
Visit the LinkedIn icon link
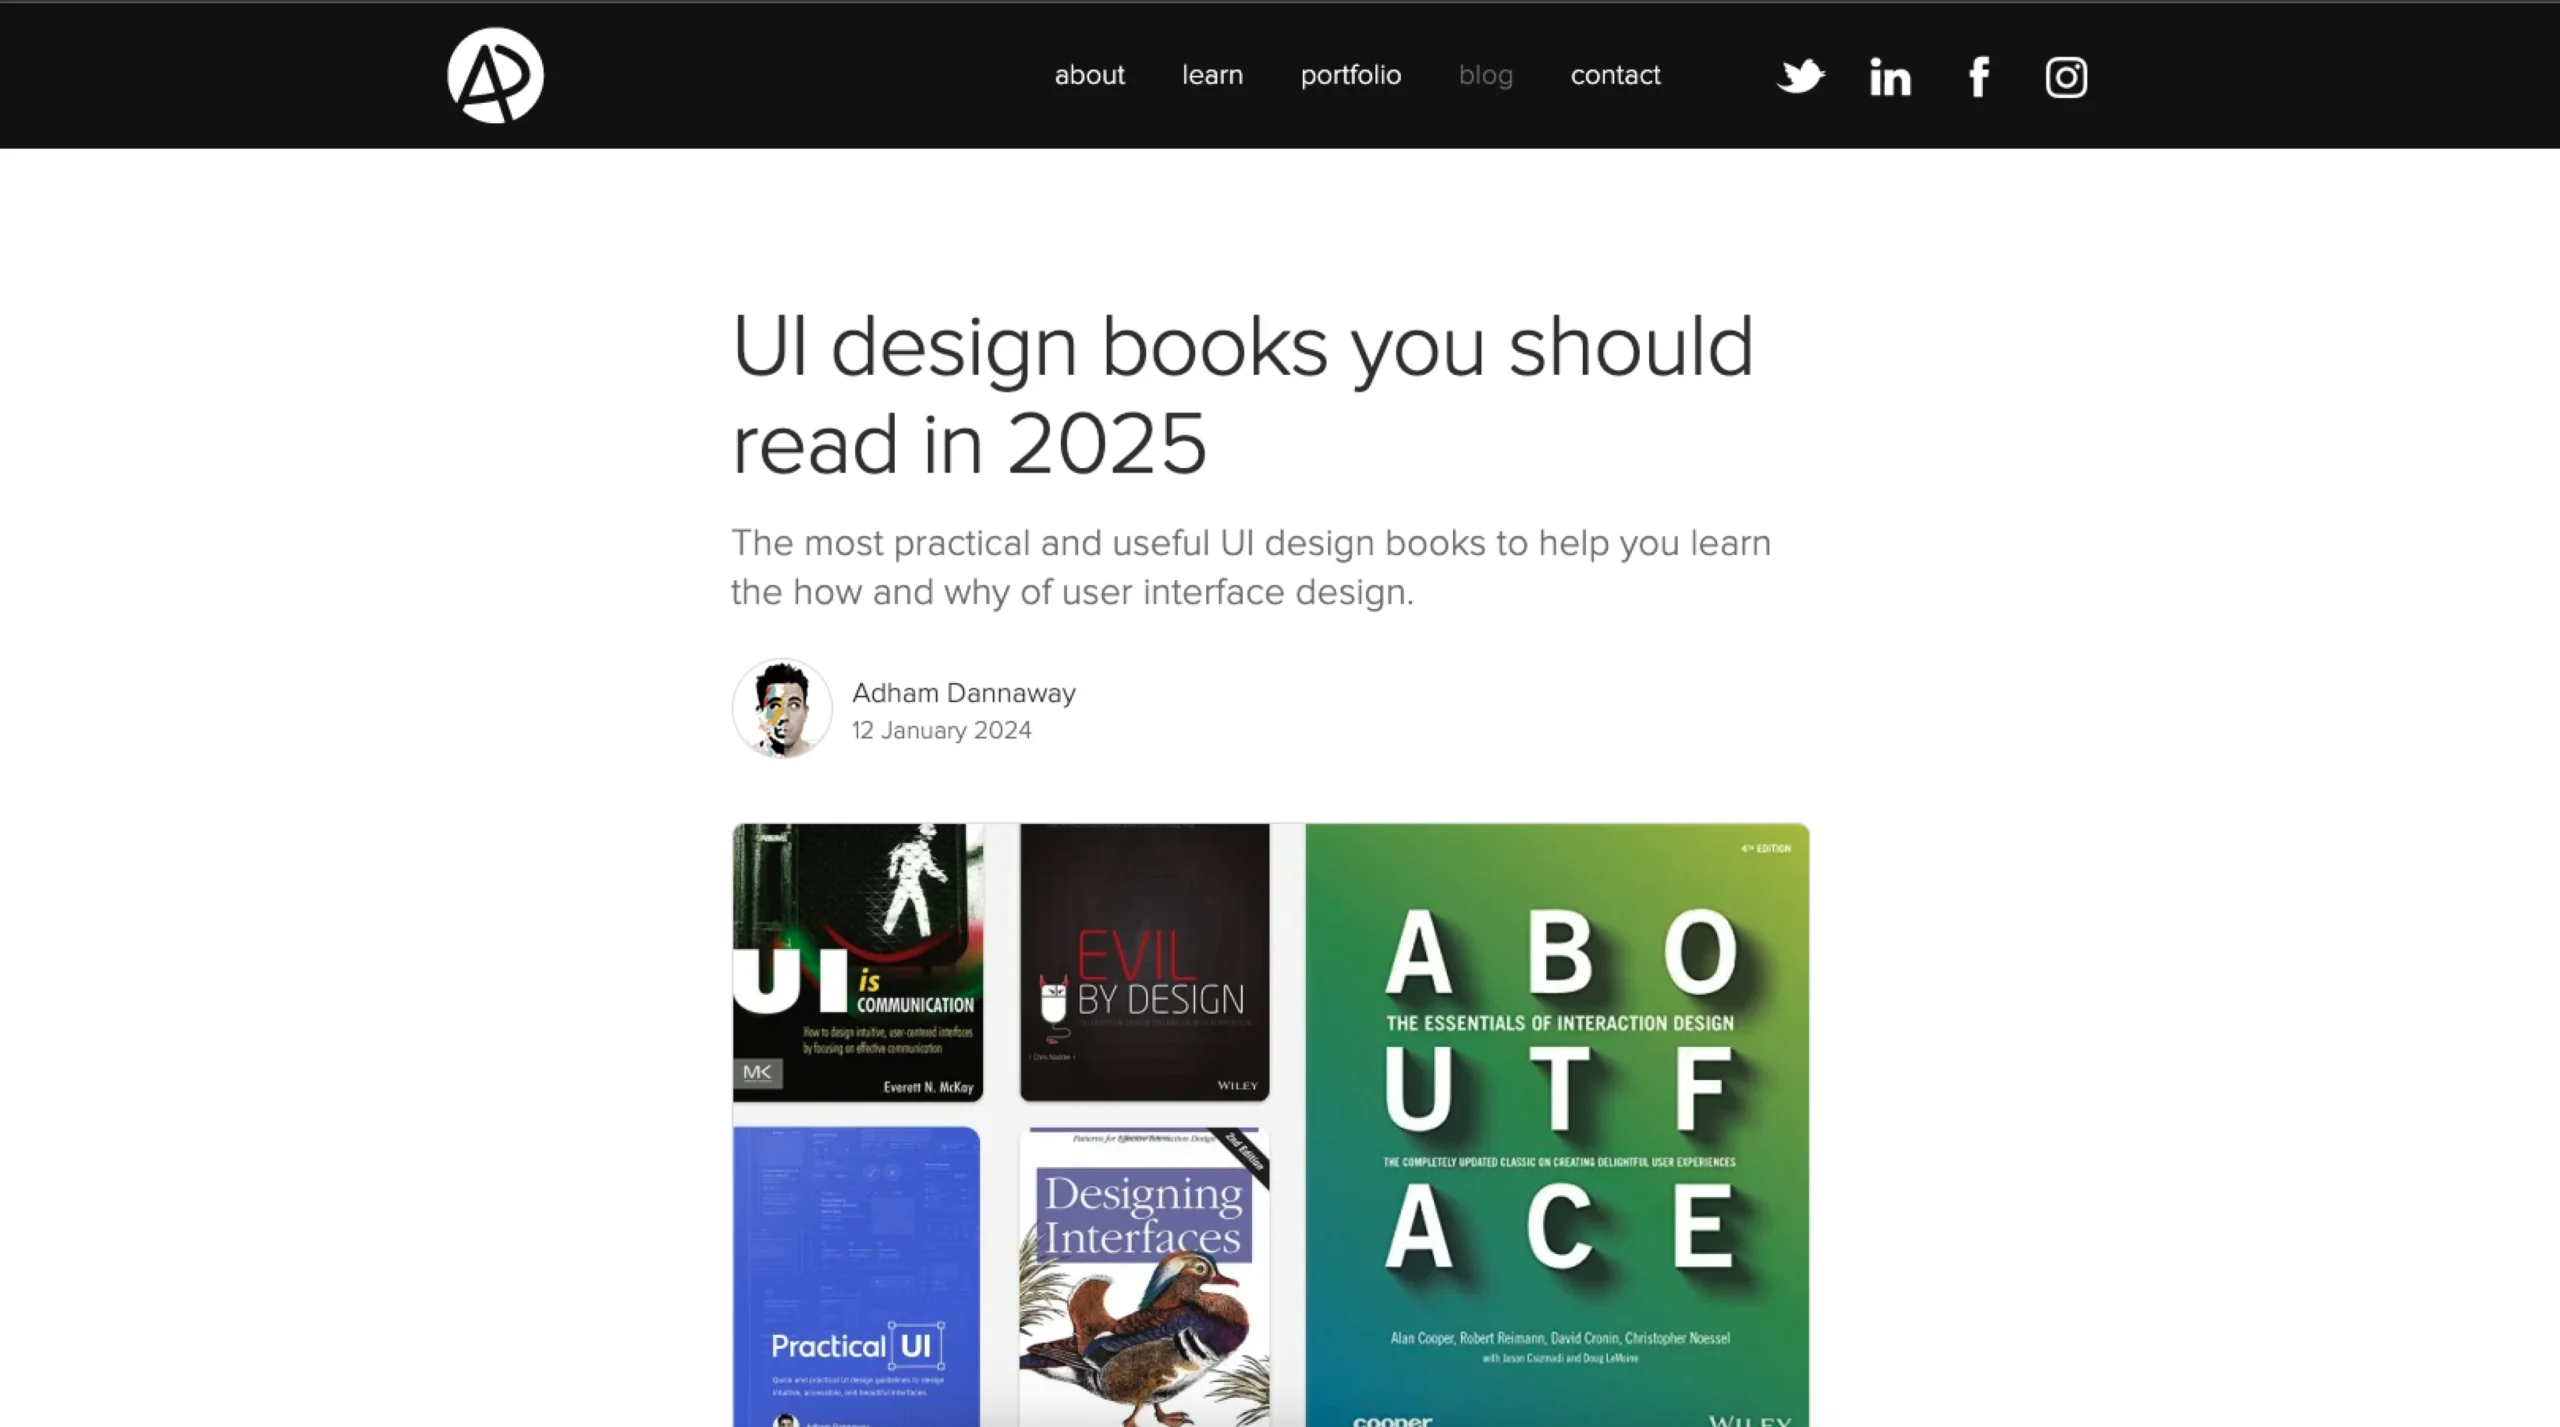pos(1890,77)
